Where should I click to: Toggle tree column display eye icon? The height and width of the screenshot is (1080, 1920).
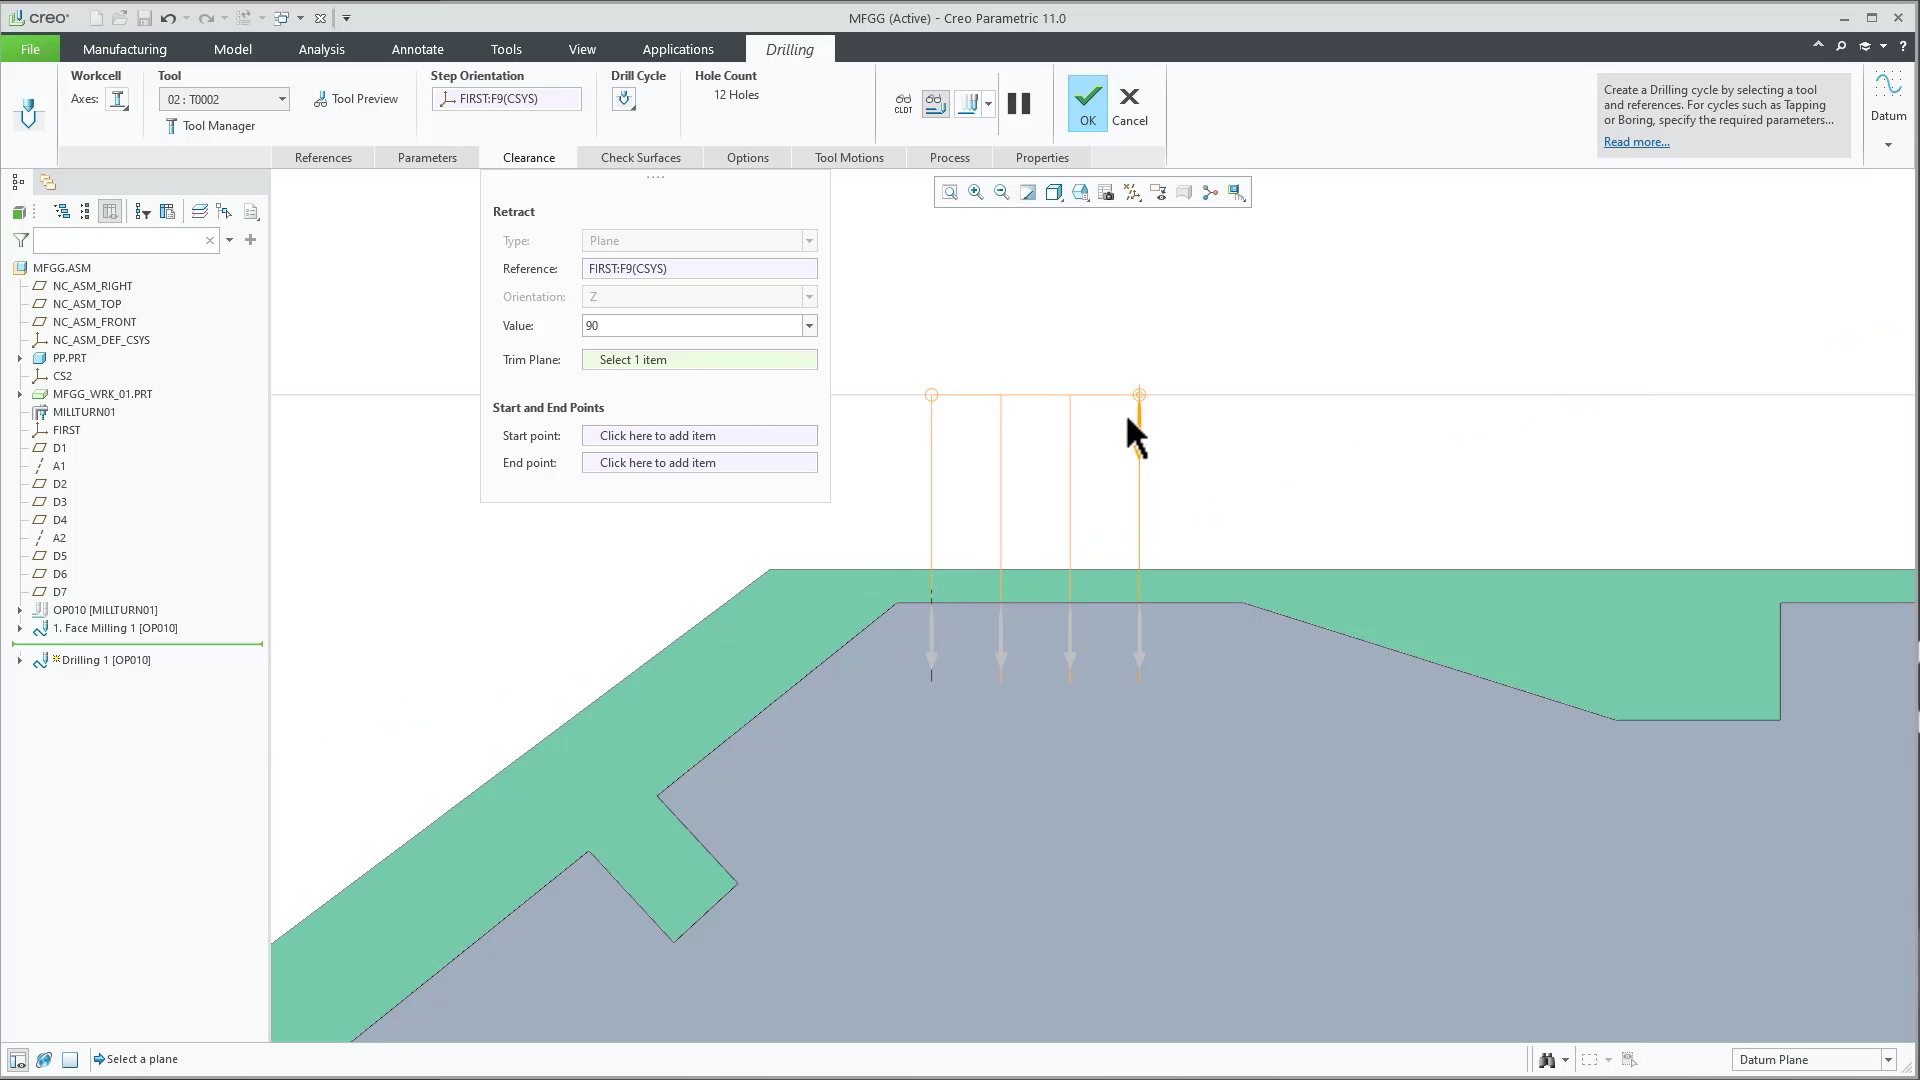pos(110,211)
